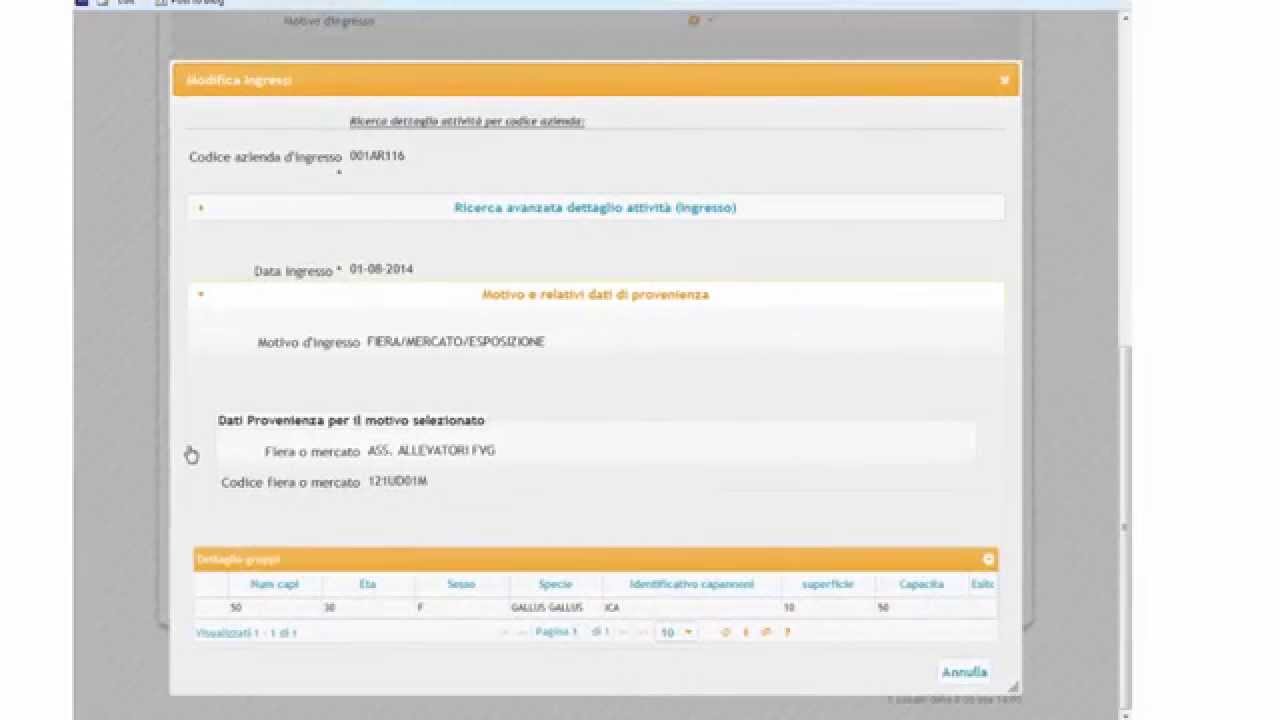Sort by Età column header
Screen dimensions: 1280x720
tap(367, 584)
